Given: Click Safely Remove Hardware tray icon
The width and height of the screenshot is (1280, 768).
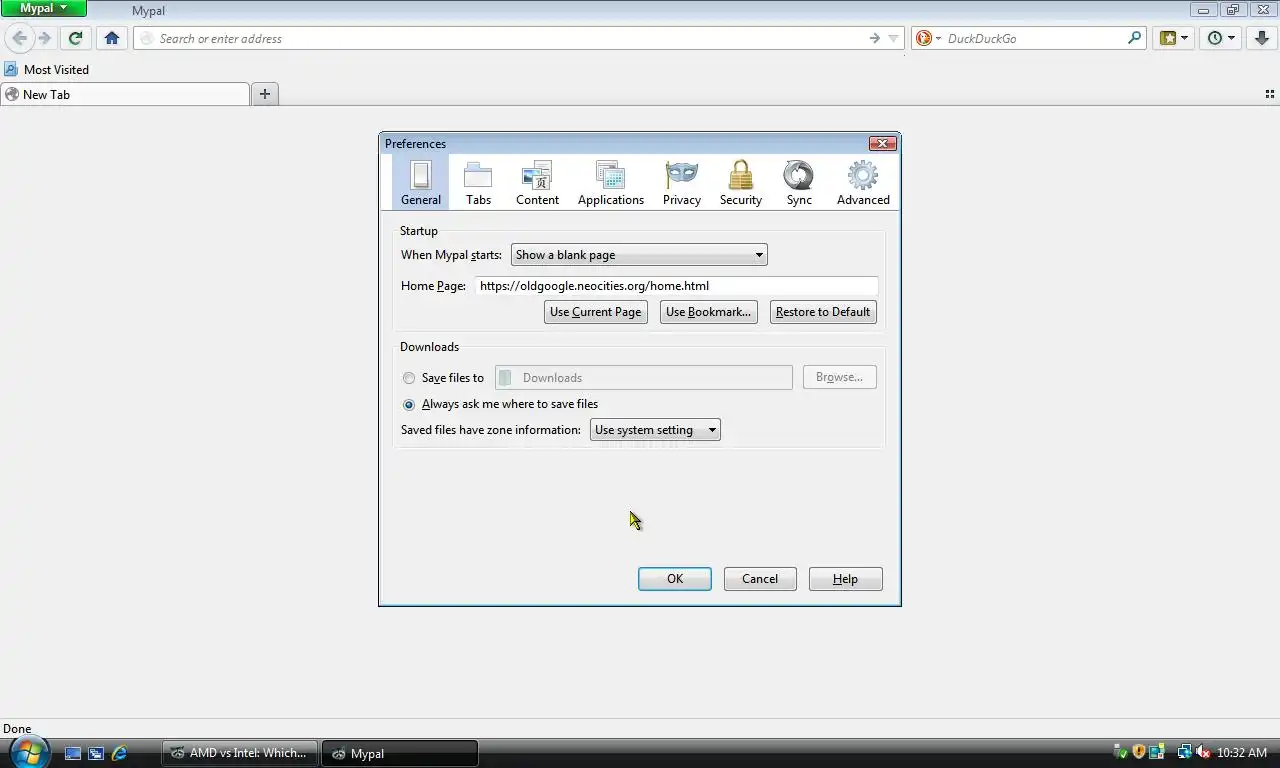Looking at the screenshot, I should (1120, 752).
